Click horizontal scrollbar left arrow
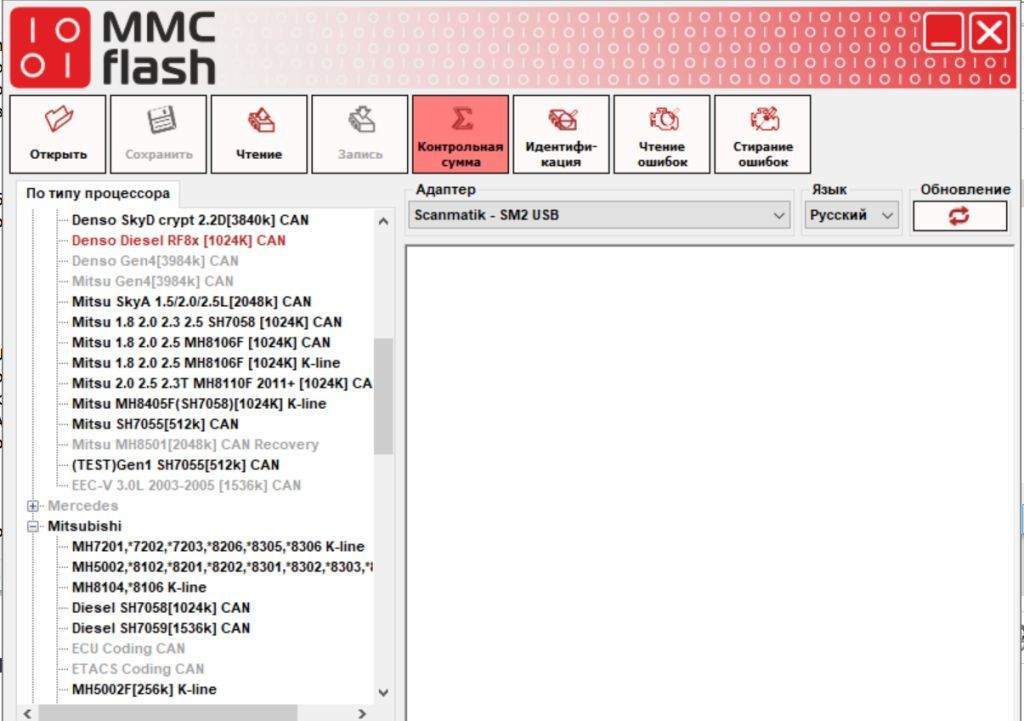 coord(27,713)
